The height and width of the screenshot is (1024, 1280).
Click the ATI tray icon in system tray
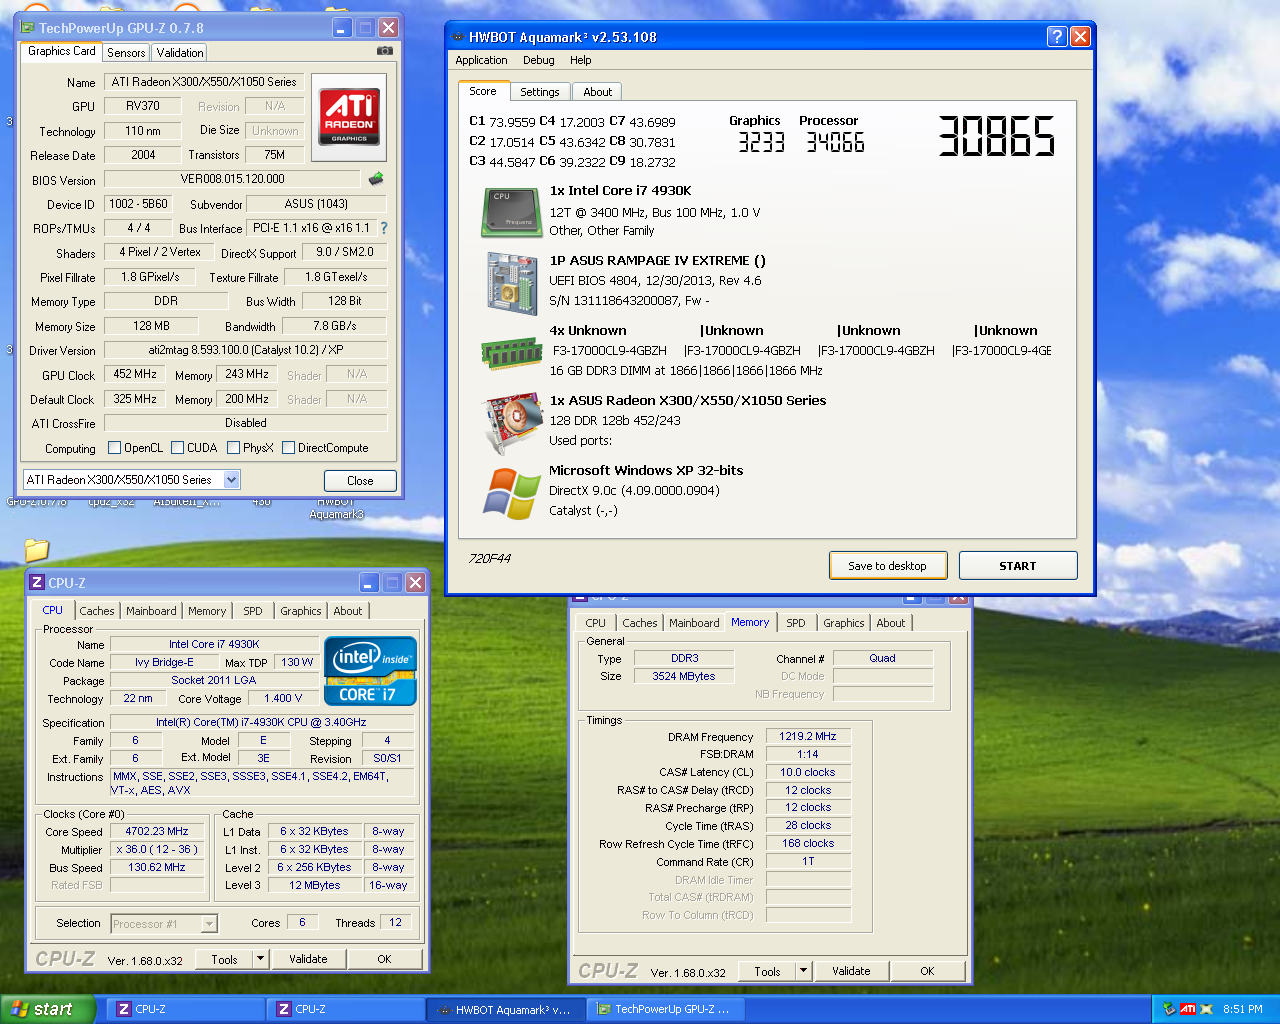click(x=1188, y=1009)
